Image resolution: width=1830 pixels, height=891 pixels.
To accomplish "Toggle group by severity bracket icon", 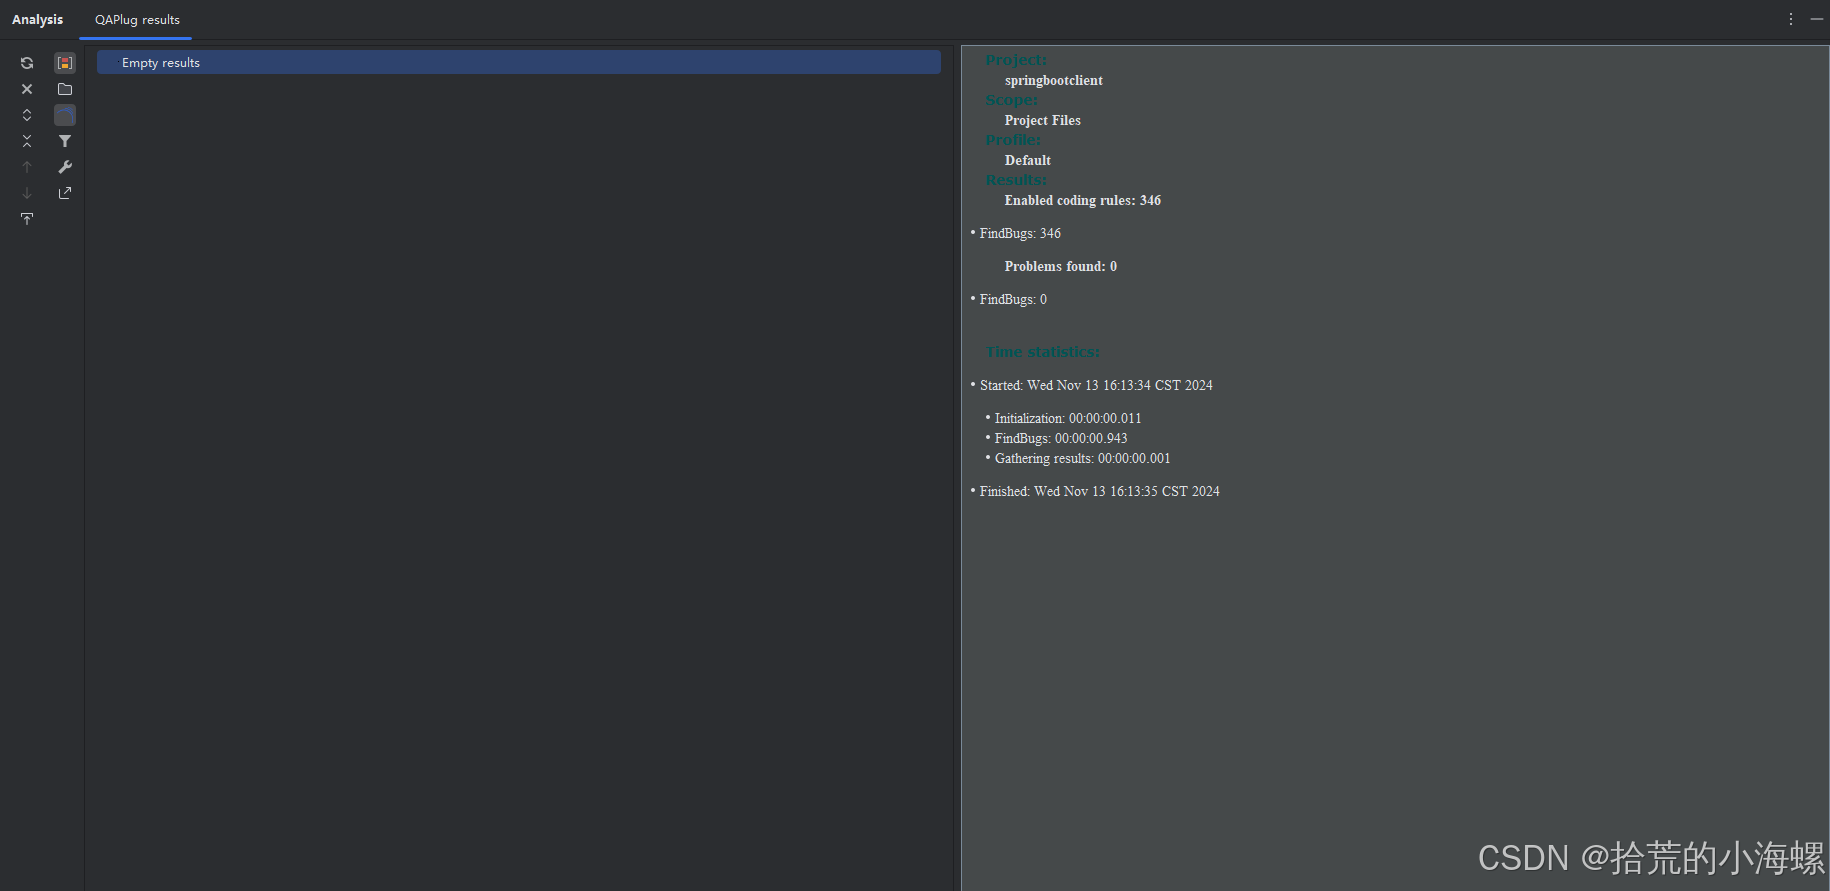I will coord(65,63).
